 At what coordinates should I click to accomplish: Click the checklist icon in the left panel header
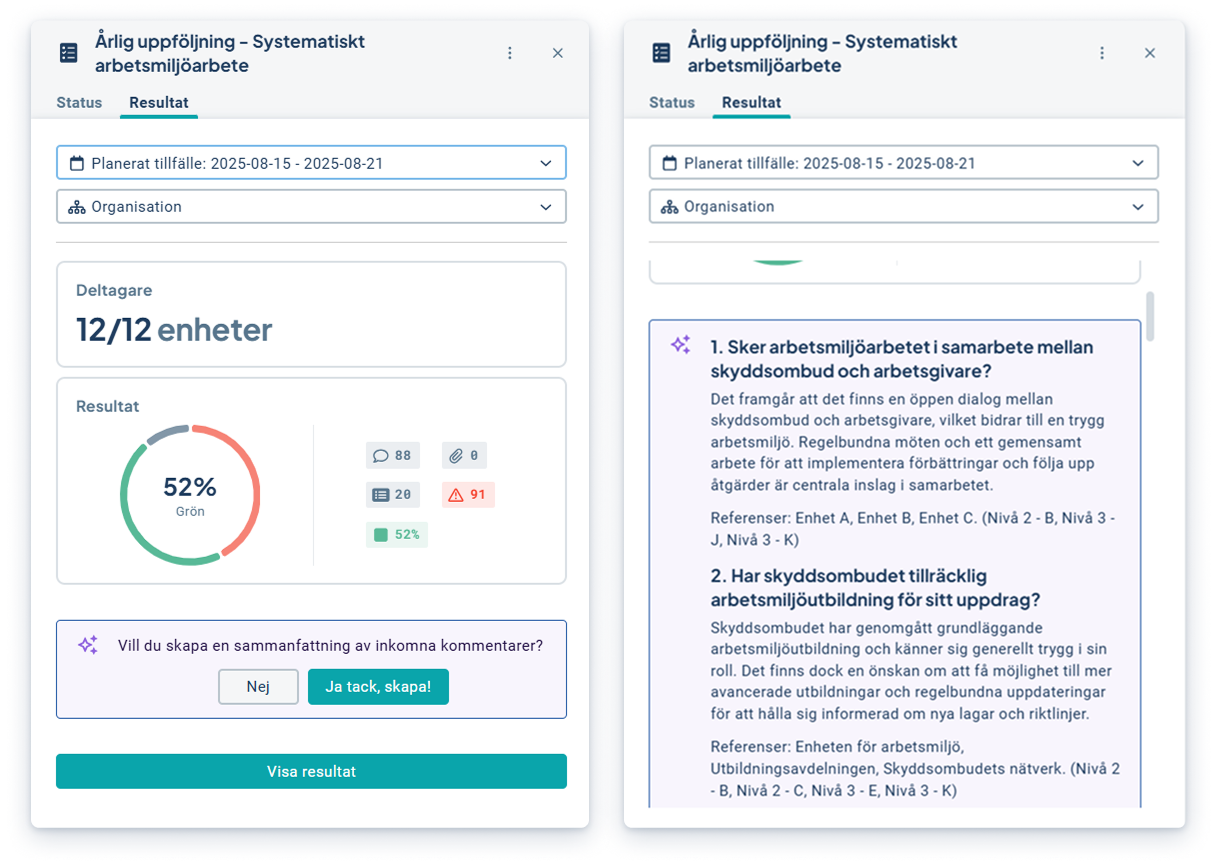(x=69, y=53)
